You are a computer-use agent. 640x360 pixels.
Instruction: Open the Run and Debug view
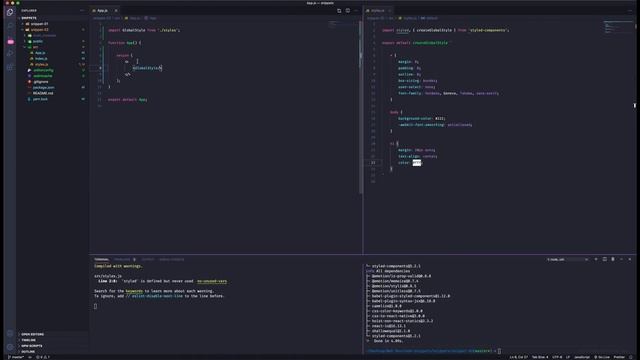point(10,53)
